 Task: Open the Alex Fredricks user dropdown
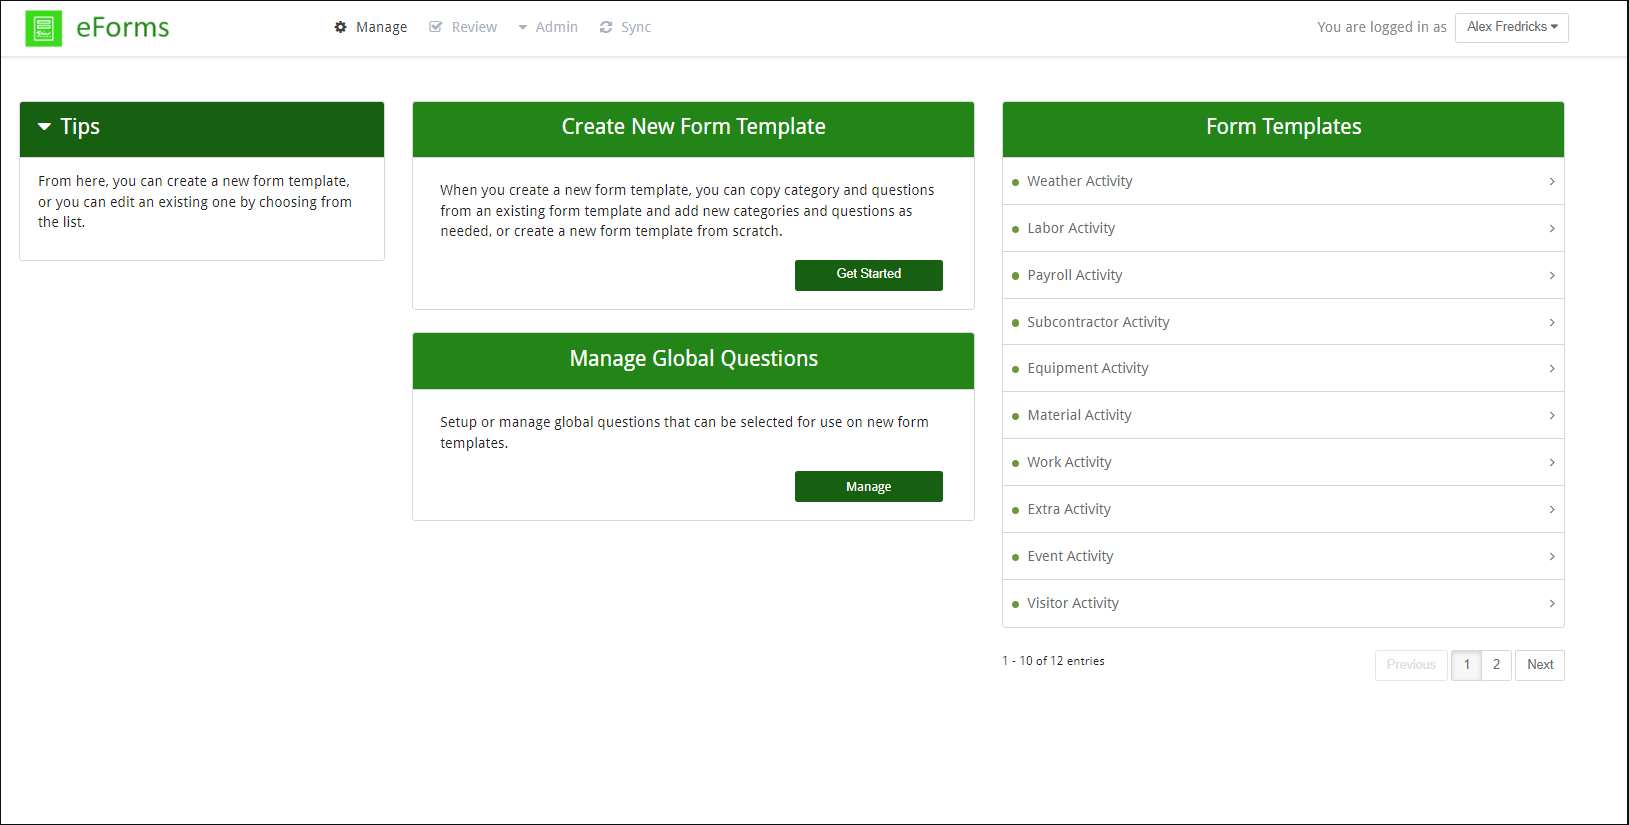click(1512, 27)
